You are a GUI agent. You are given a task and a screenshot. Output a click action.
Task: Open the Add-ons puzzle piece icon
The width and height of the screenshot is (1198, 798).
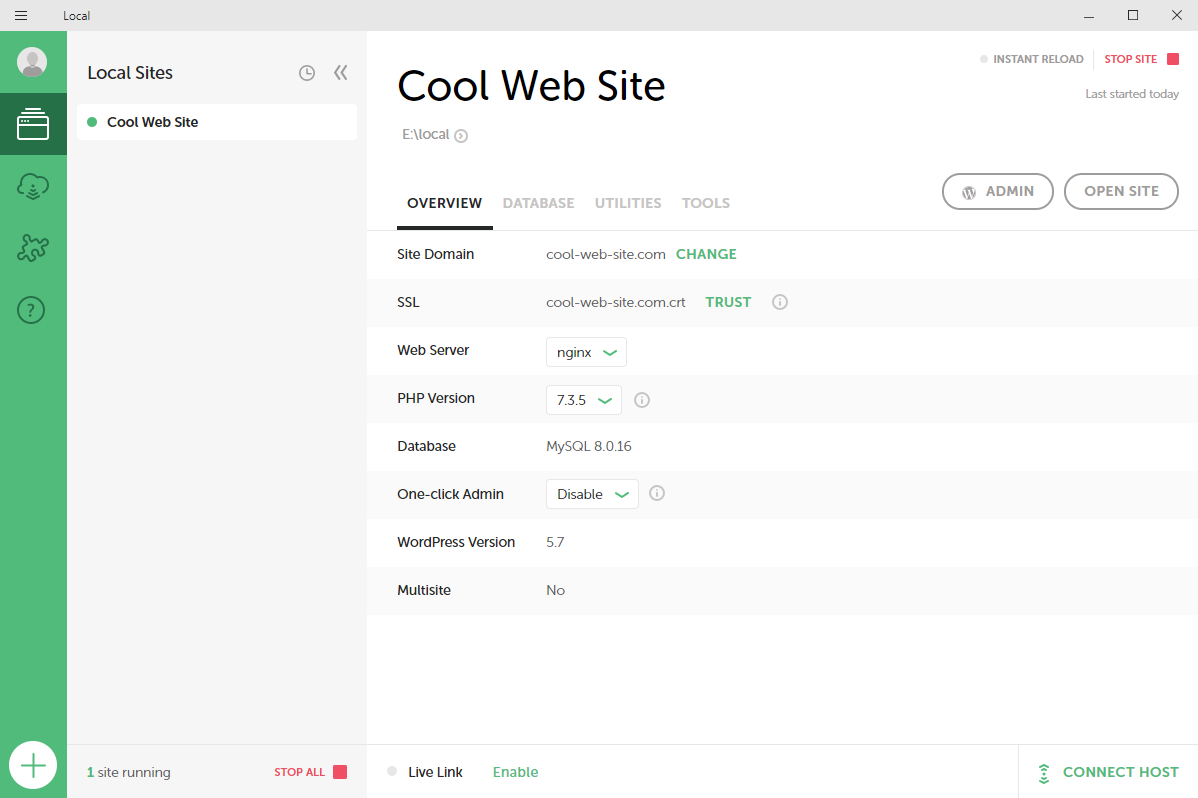[x=33, y=248]
